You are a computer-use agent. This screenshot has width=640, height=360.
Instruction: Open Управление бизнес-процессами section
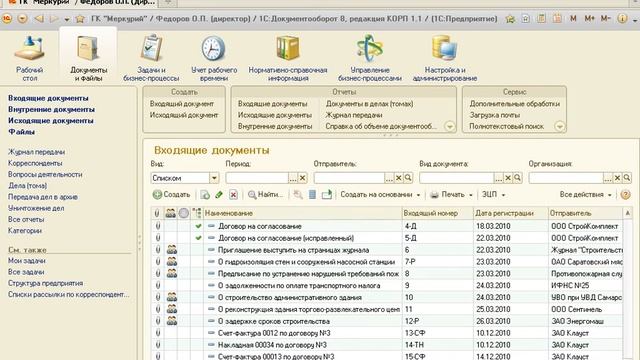[x=369, y=58]
